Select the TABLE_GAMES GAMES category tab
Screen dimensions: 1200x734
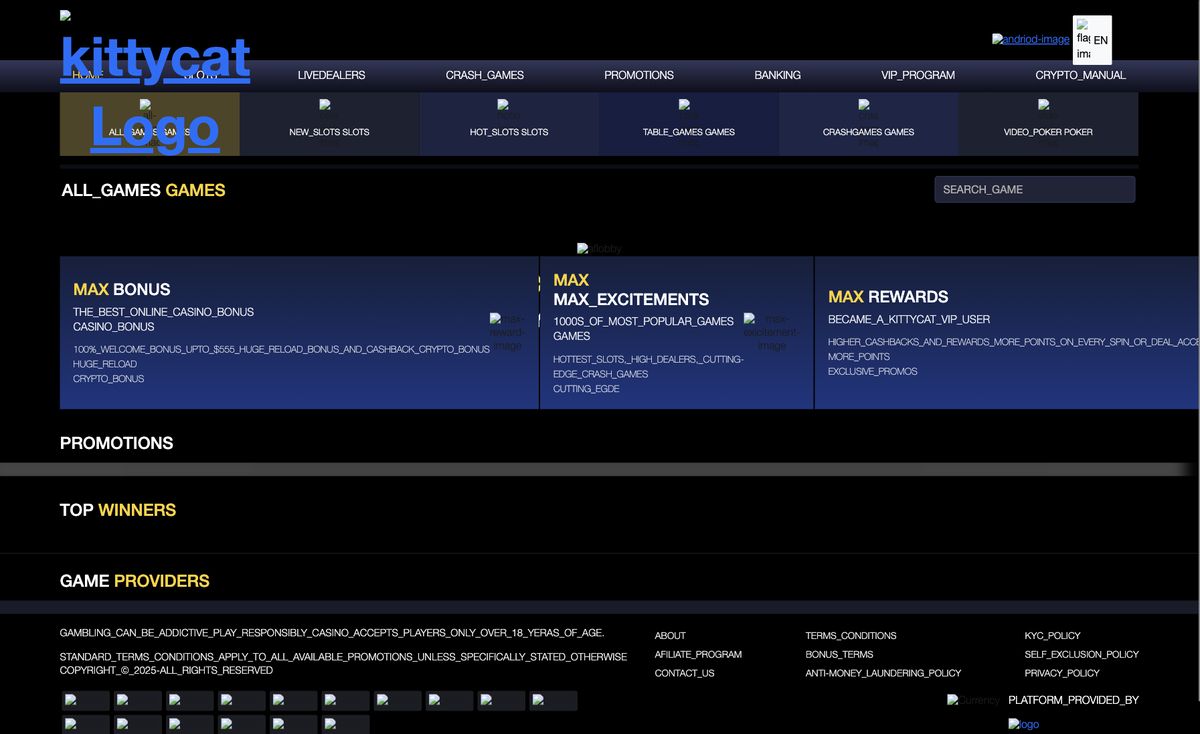(x=689, y=124)
